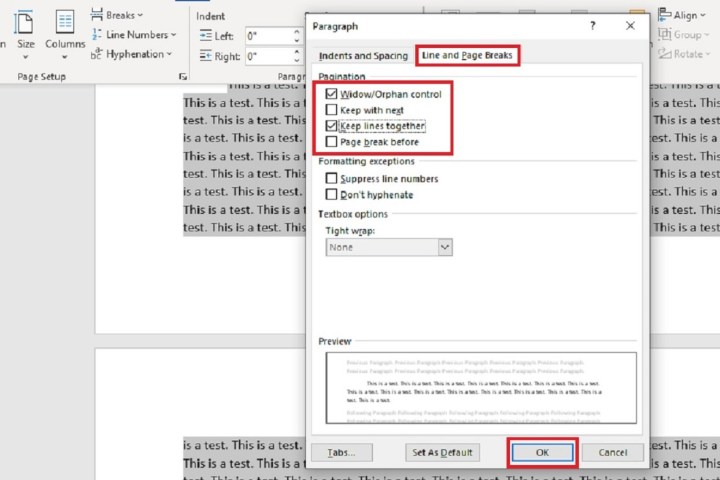This screenshot has height=480, width=720.
Task: Click the Line Numbers icon
Action: [97, 34]
